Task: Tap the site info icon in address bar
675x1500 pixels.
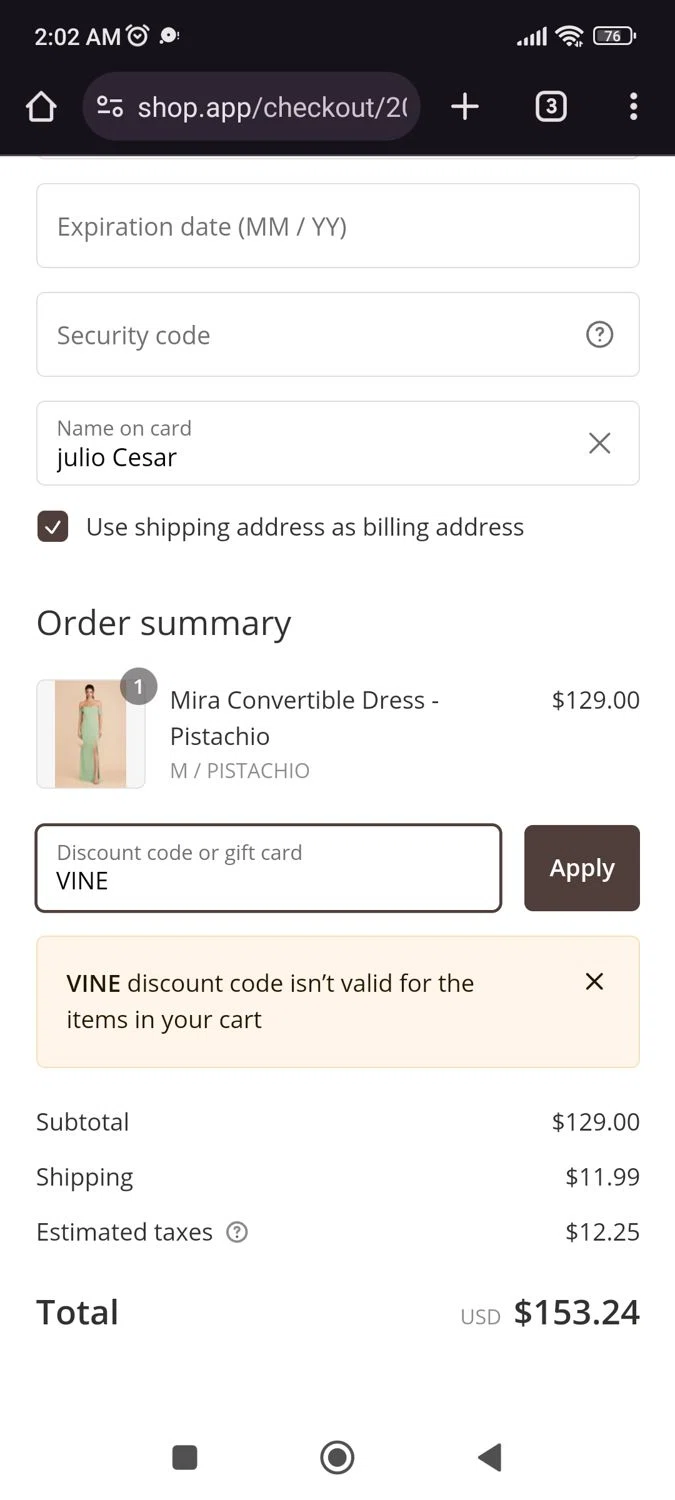Action: [x=110, y=107]
